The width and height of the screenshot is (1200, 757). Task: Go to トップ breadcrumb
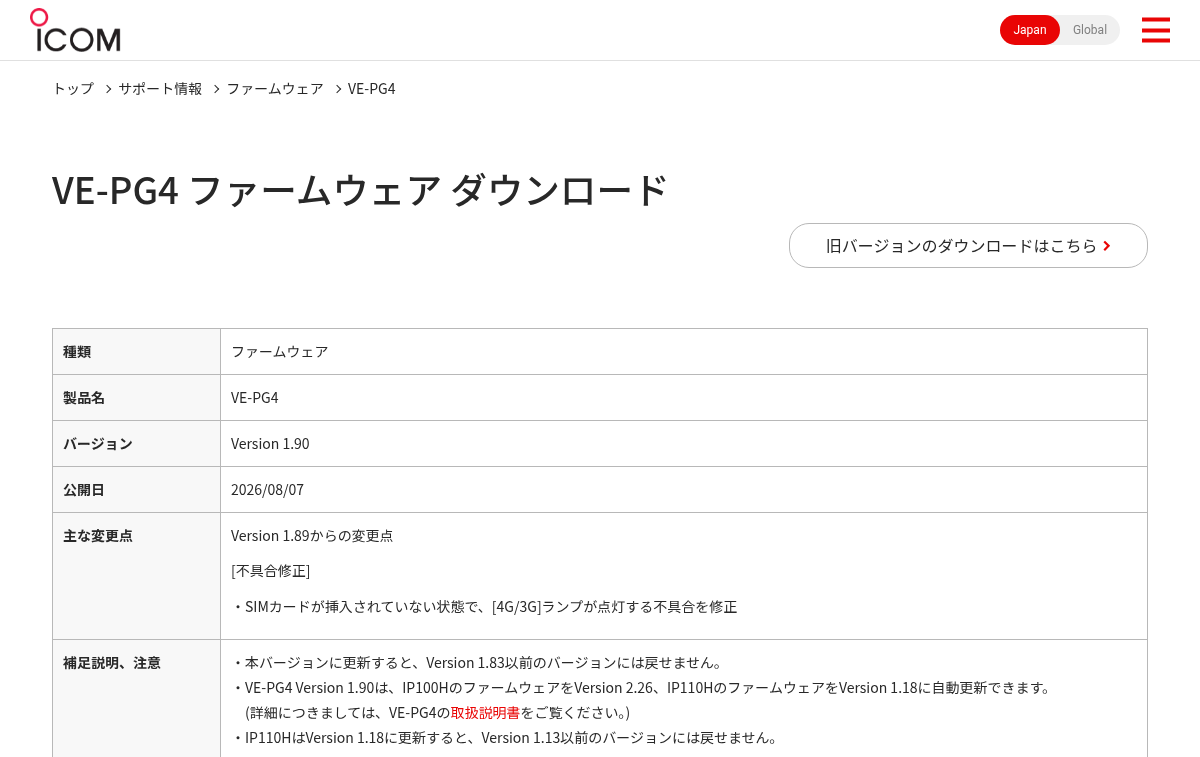pyautogui.click(x=73, y=89)
